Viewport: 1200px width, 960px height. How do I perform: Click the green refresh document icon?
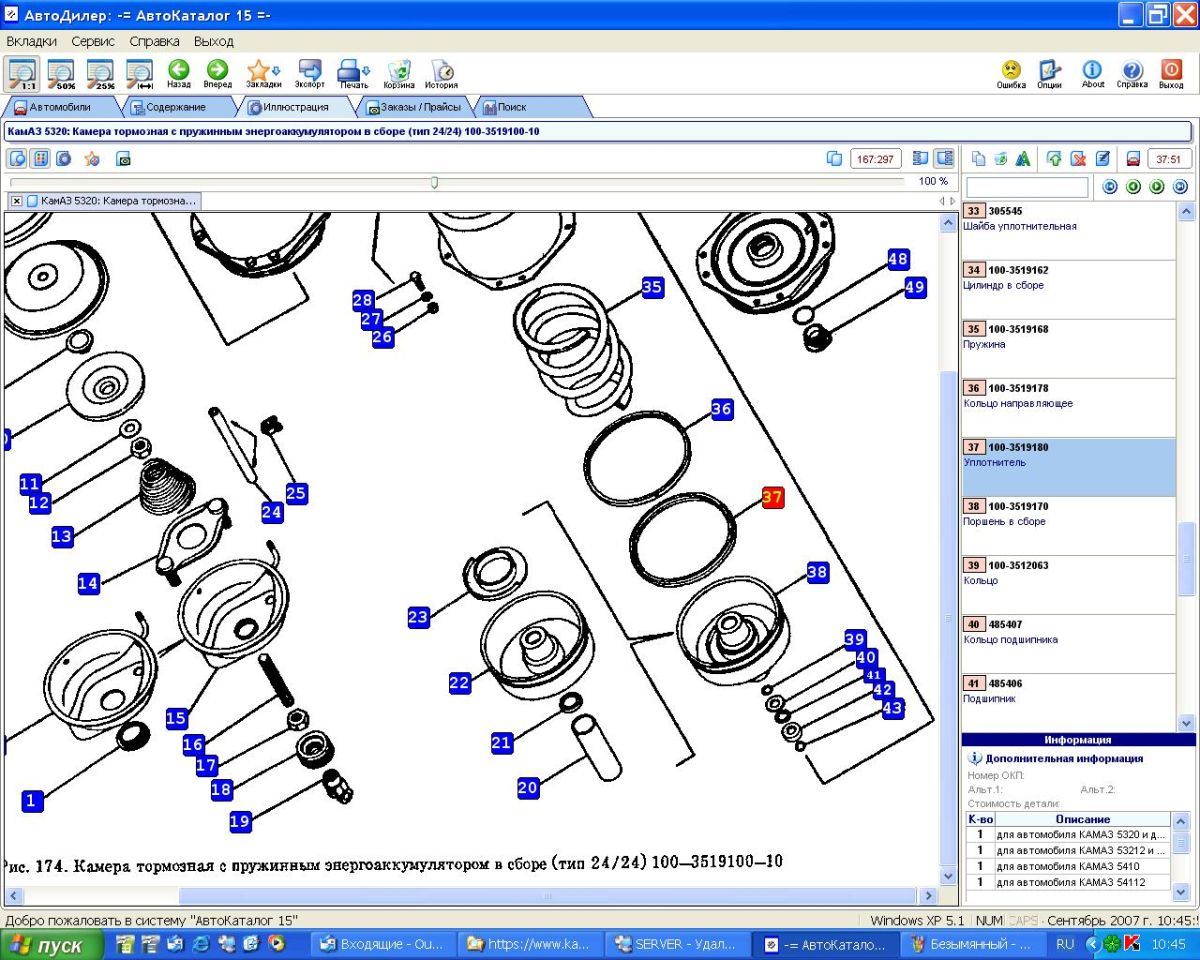tap(1000, 158)
